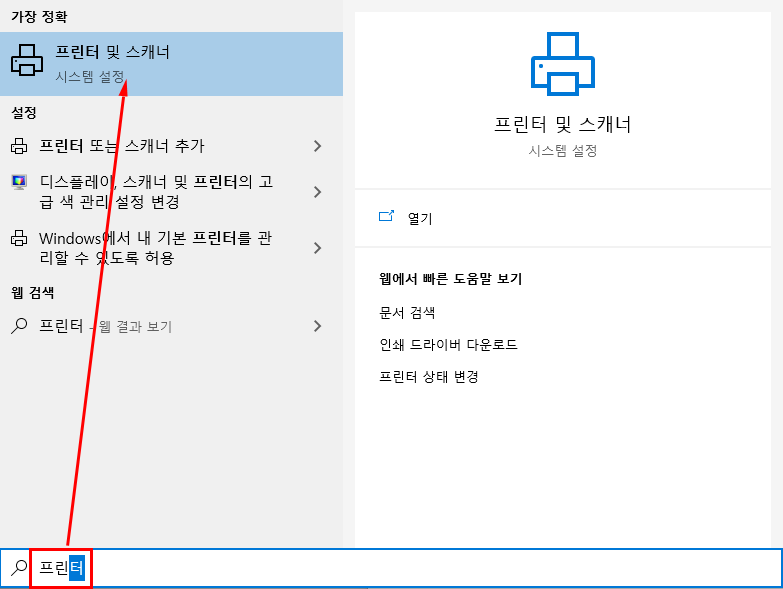Click the 웹에서 빠른 도움말 보기 heading
This screenshot has width=783, height=589.
[450, 279]
